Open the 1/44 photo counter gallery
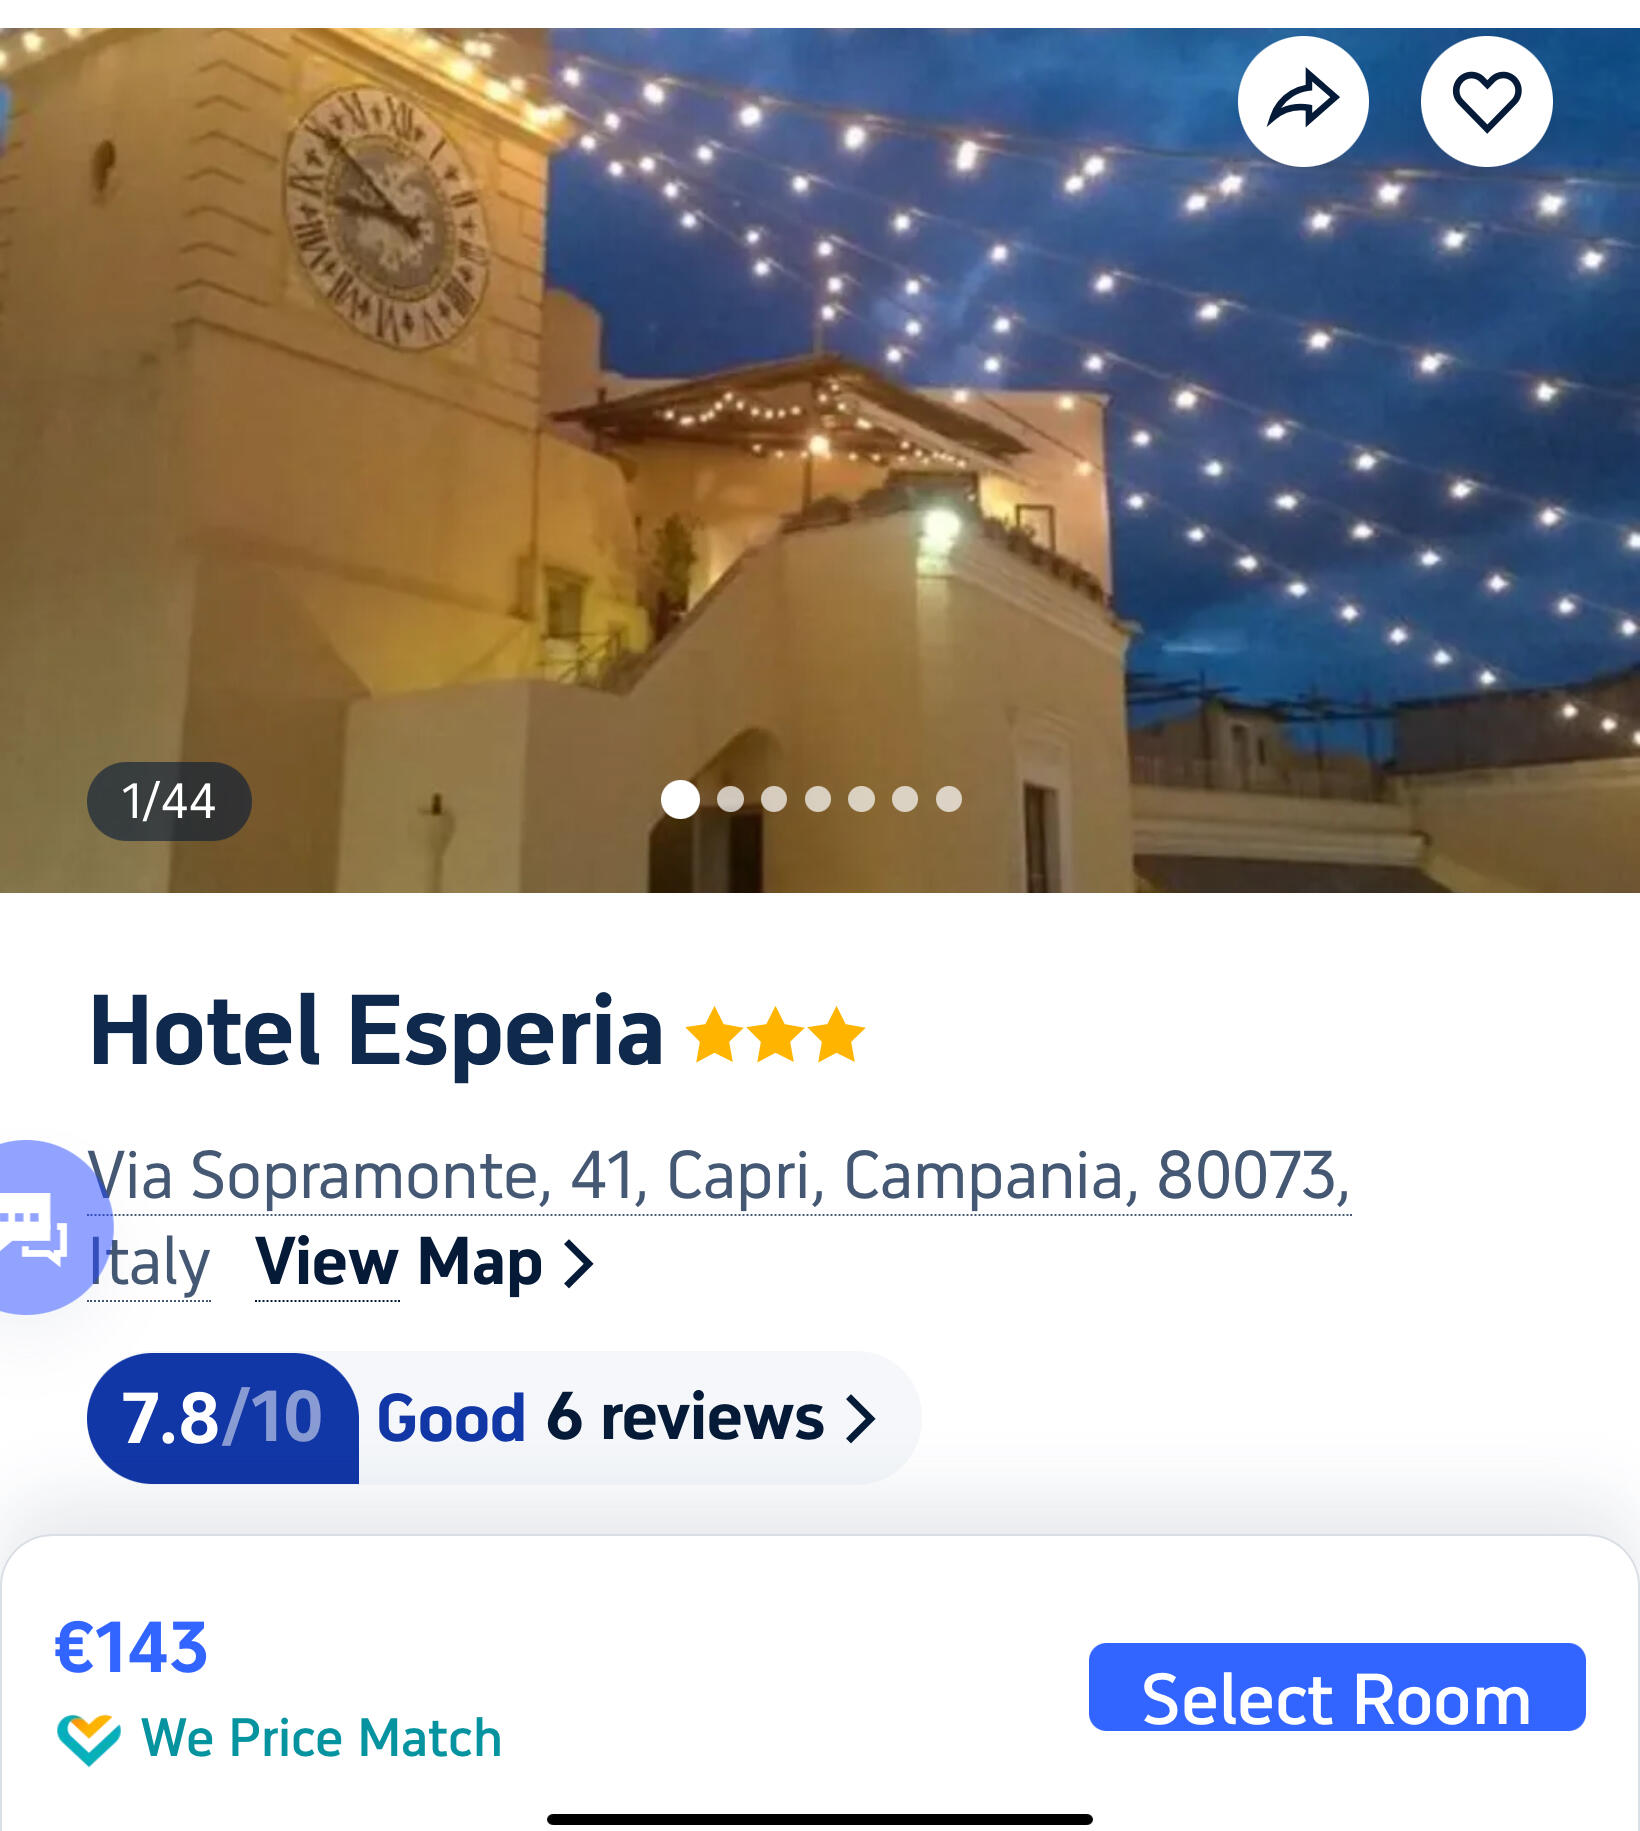Image resolution: width=1640 pixels, height=1831 pixels. [169, 801]
